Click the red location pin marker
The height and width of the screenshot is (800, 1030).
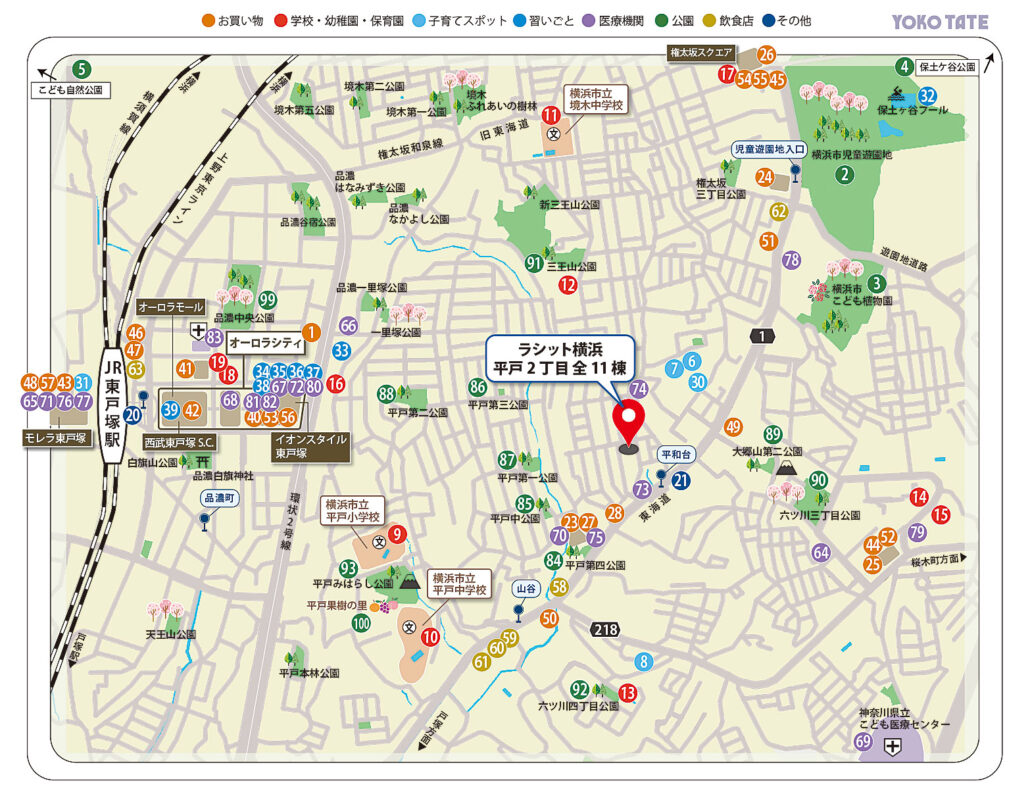pos(630,421)
